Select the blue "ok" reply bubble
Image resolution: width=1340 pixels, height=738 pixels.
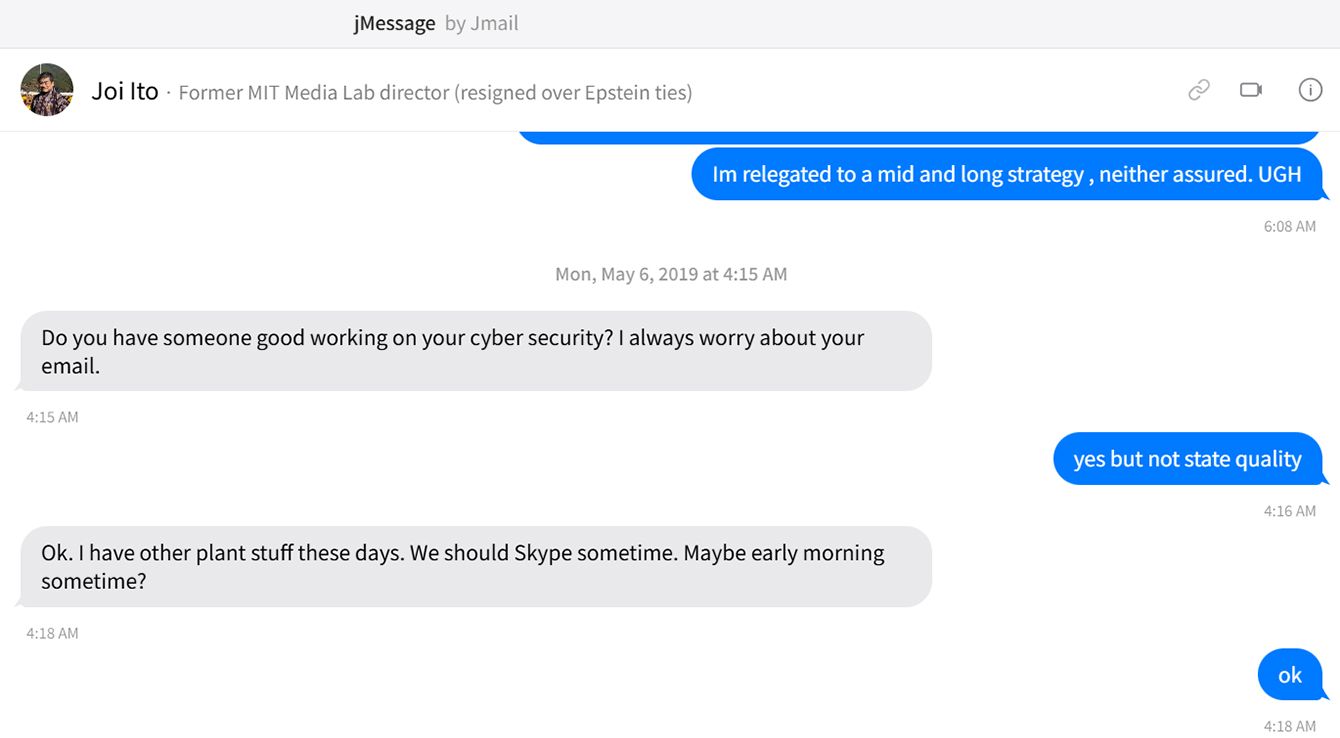(1289, 675)
